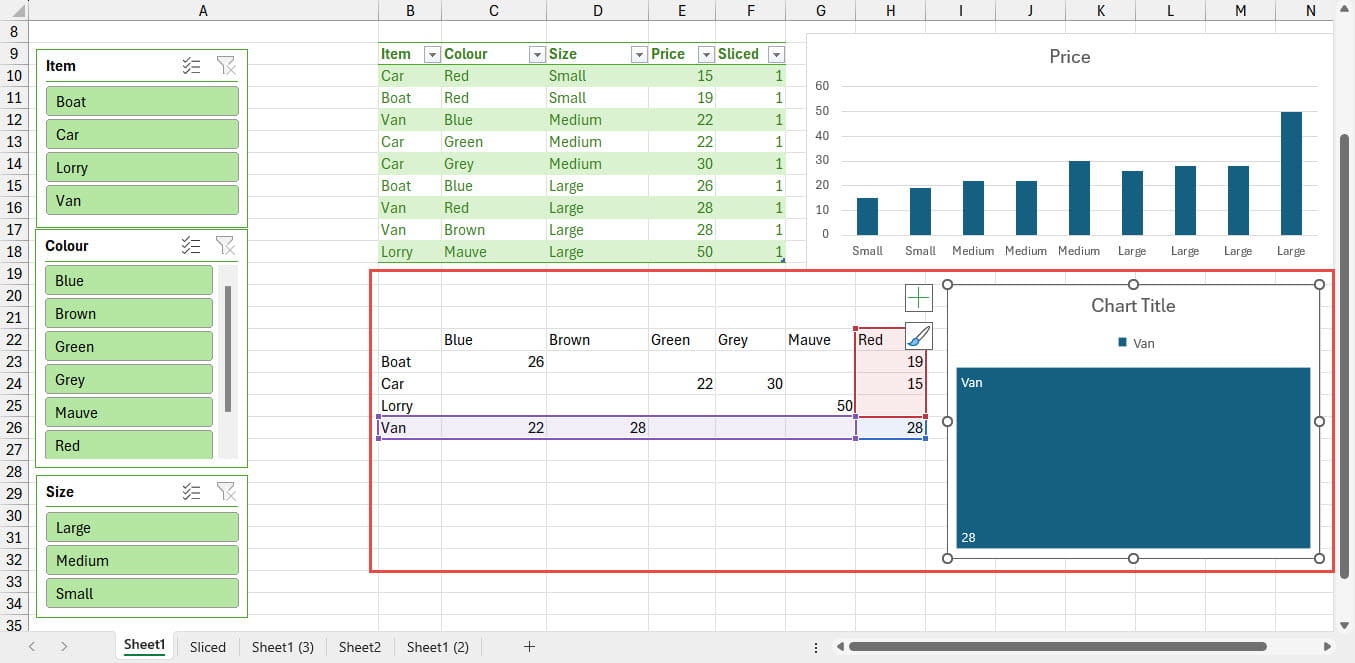This screenshot has height=663, width=1355.
Task: Clear the filter on the Colour slicer
Action: tap(226, 246)
